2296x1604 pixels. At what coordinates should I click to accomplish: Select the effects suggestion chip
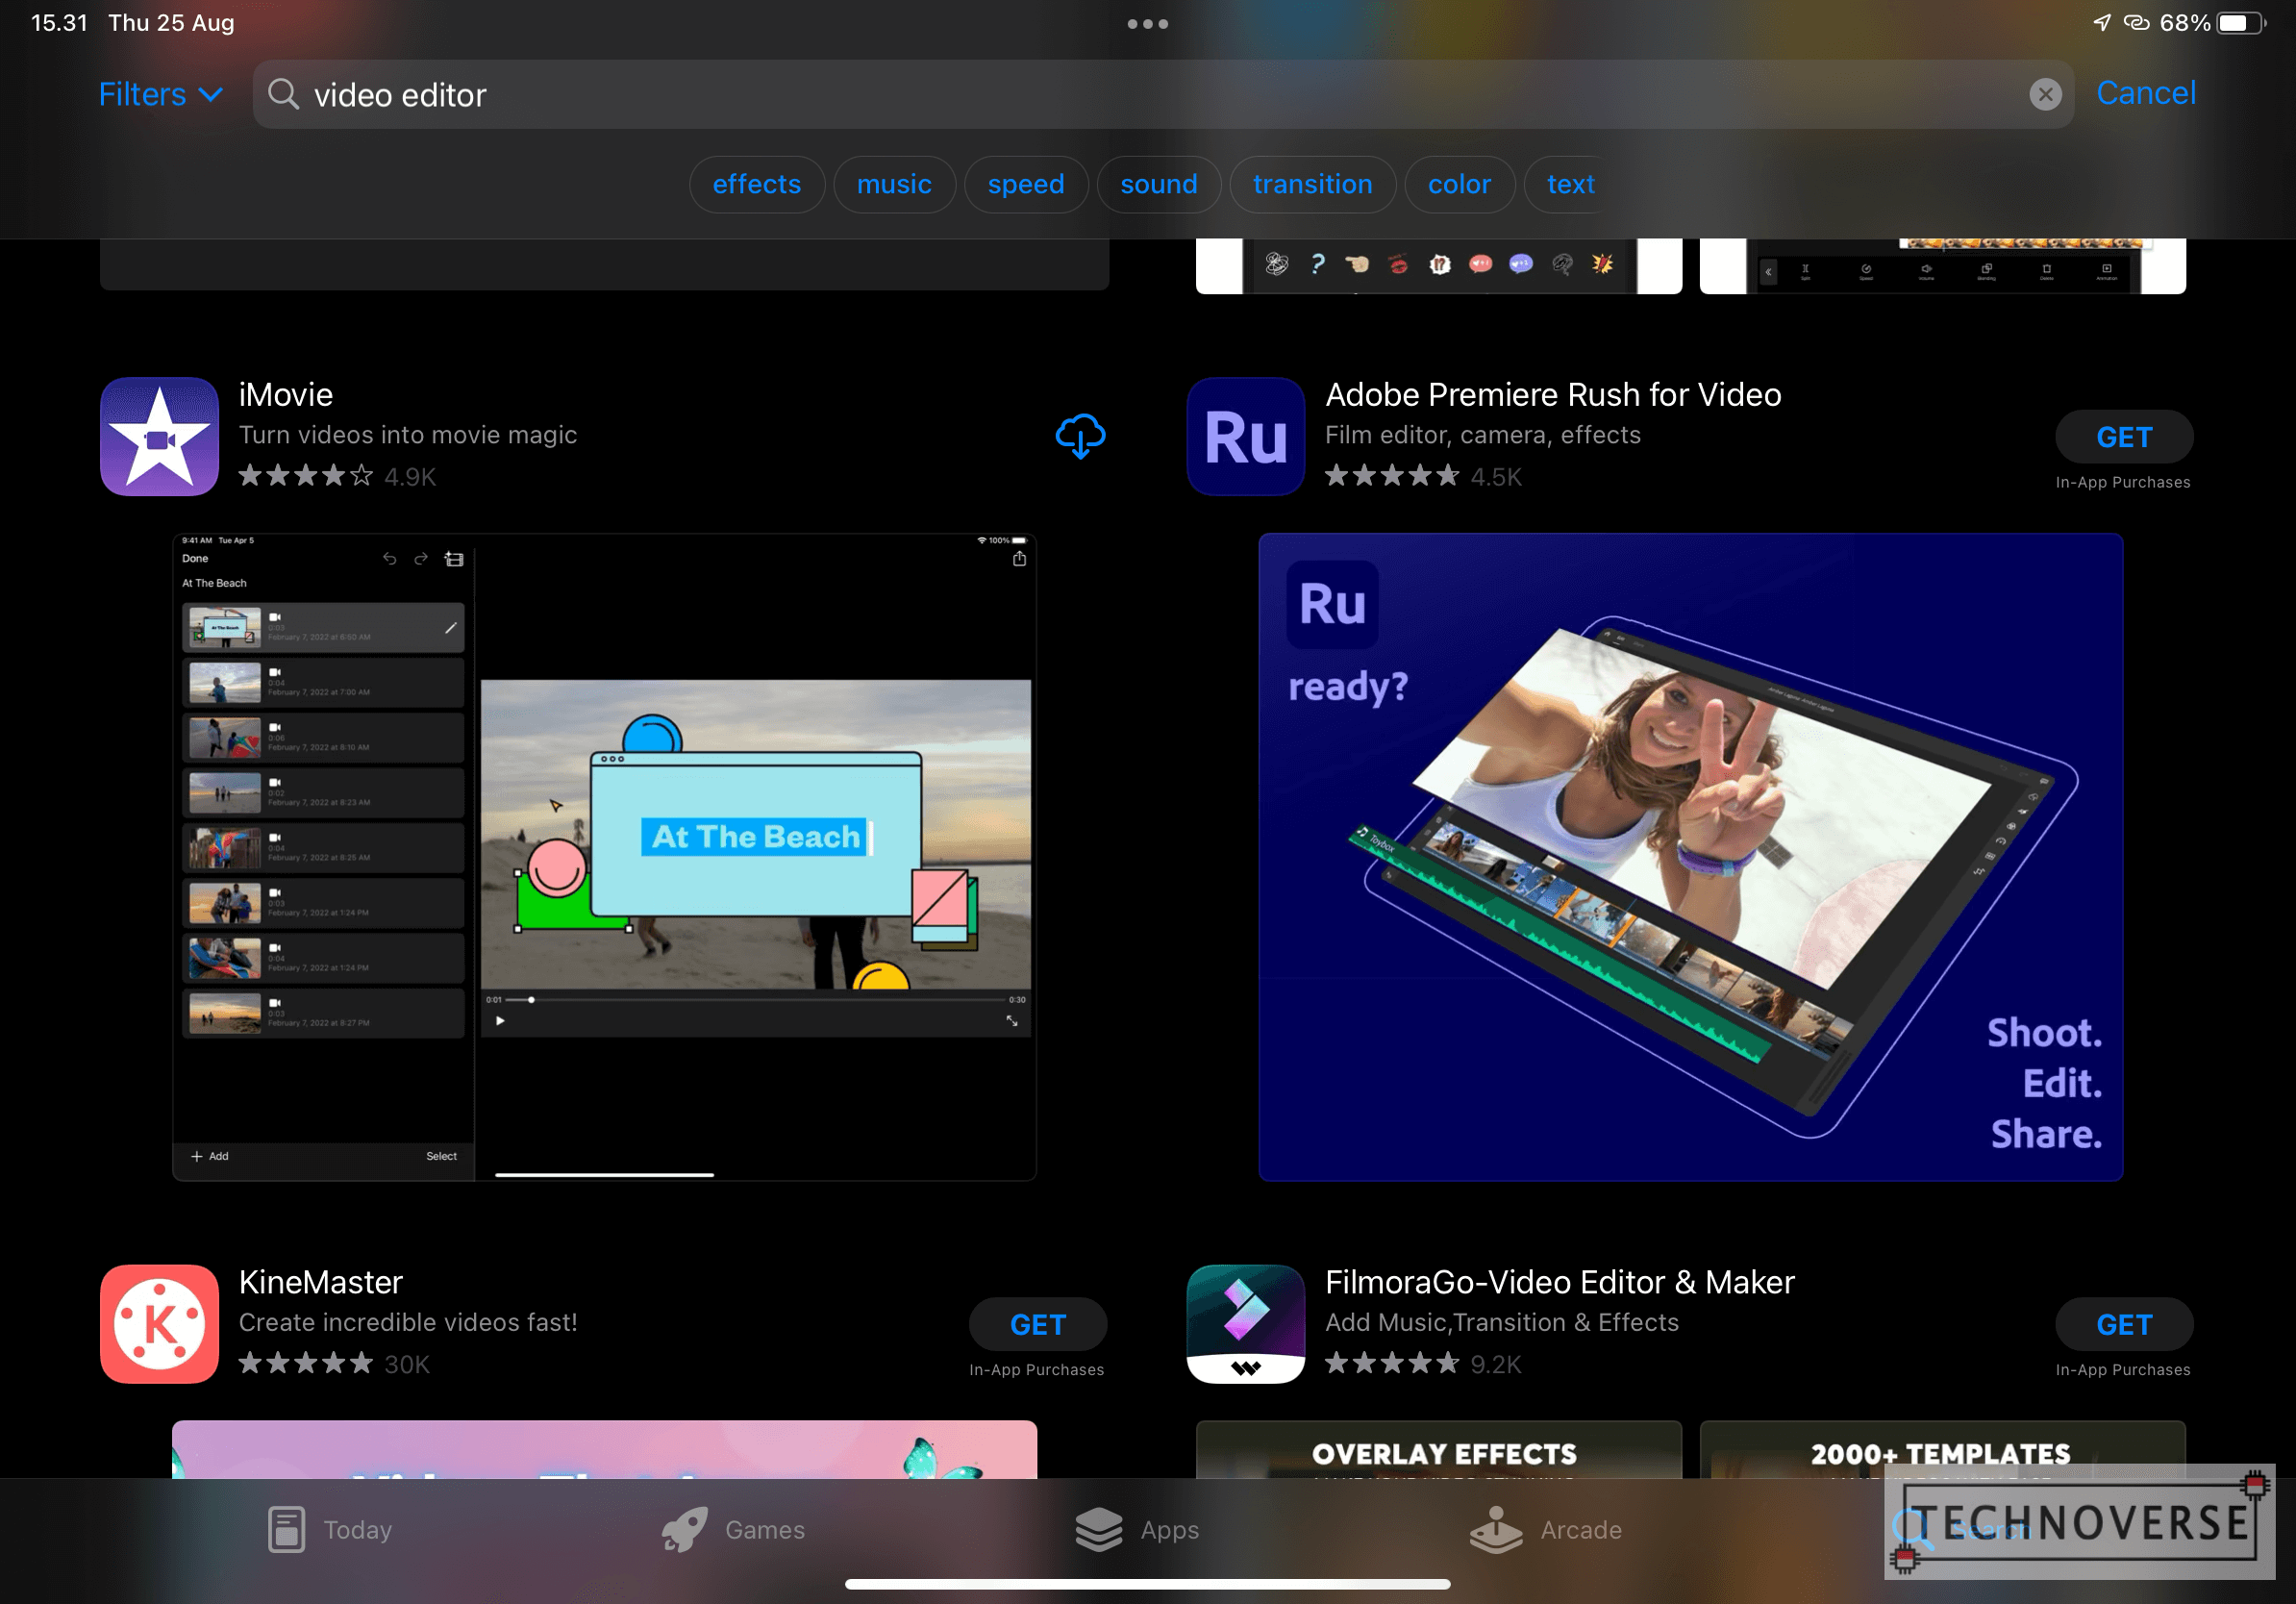click(757, 184)
